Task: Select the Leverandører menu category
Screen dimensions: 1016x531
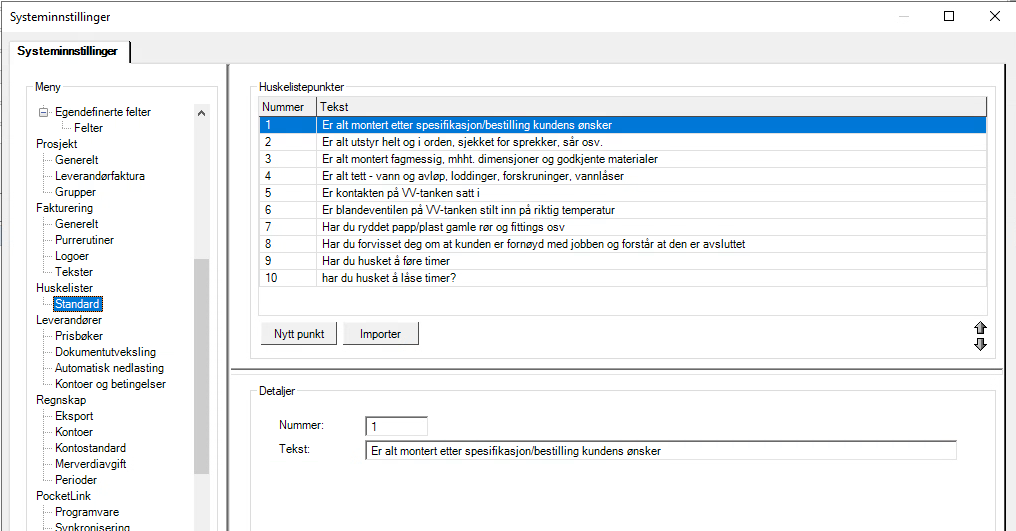Action: [69, 320]
